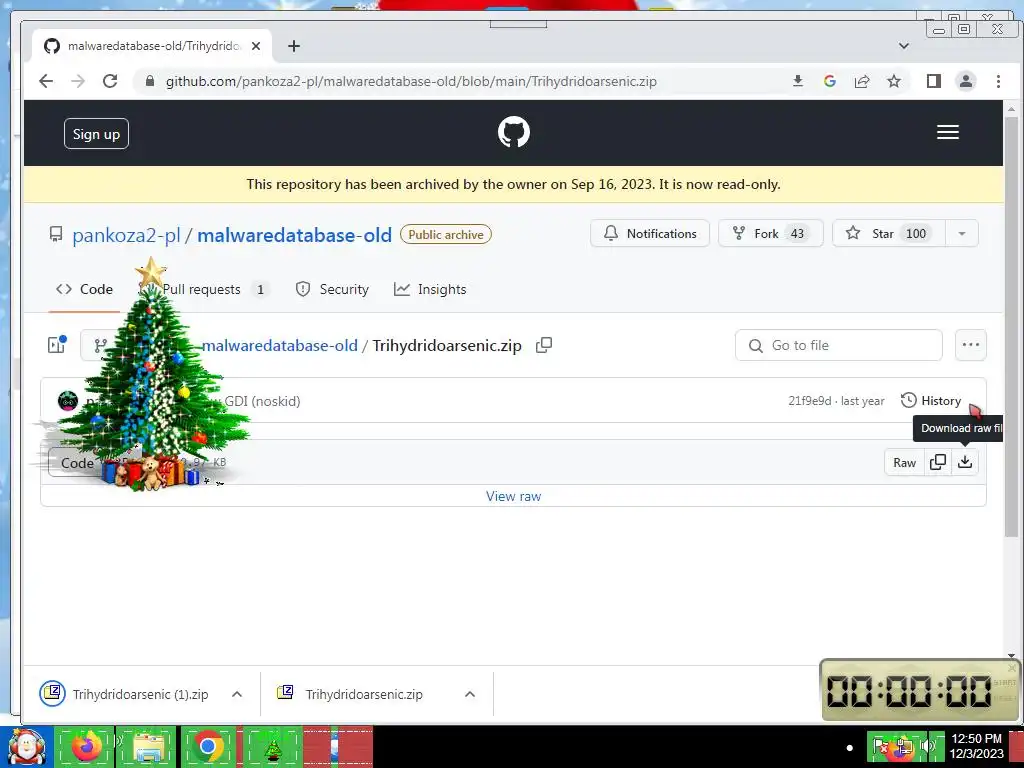
Task: Open the Chrome profile avatar
Action: 966,81
